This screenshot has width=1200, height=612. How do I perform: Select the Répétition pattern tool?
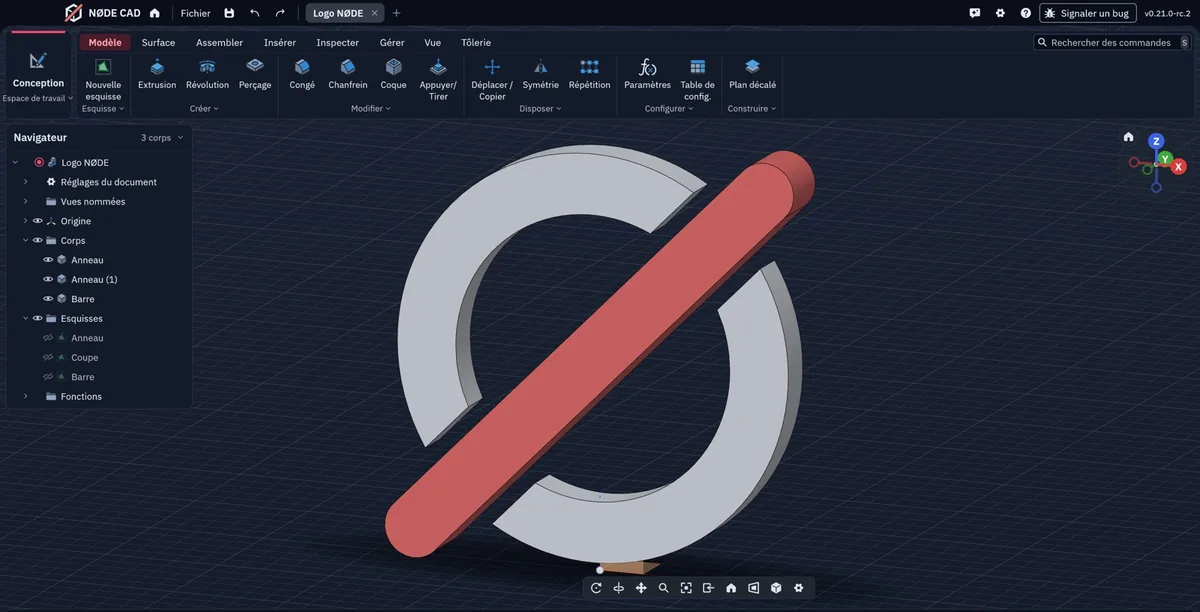589,74
